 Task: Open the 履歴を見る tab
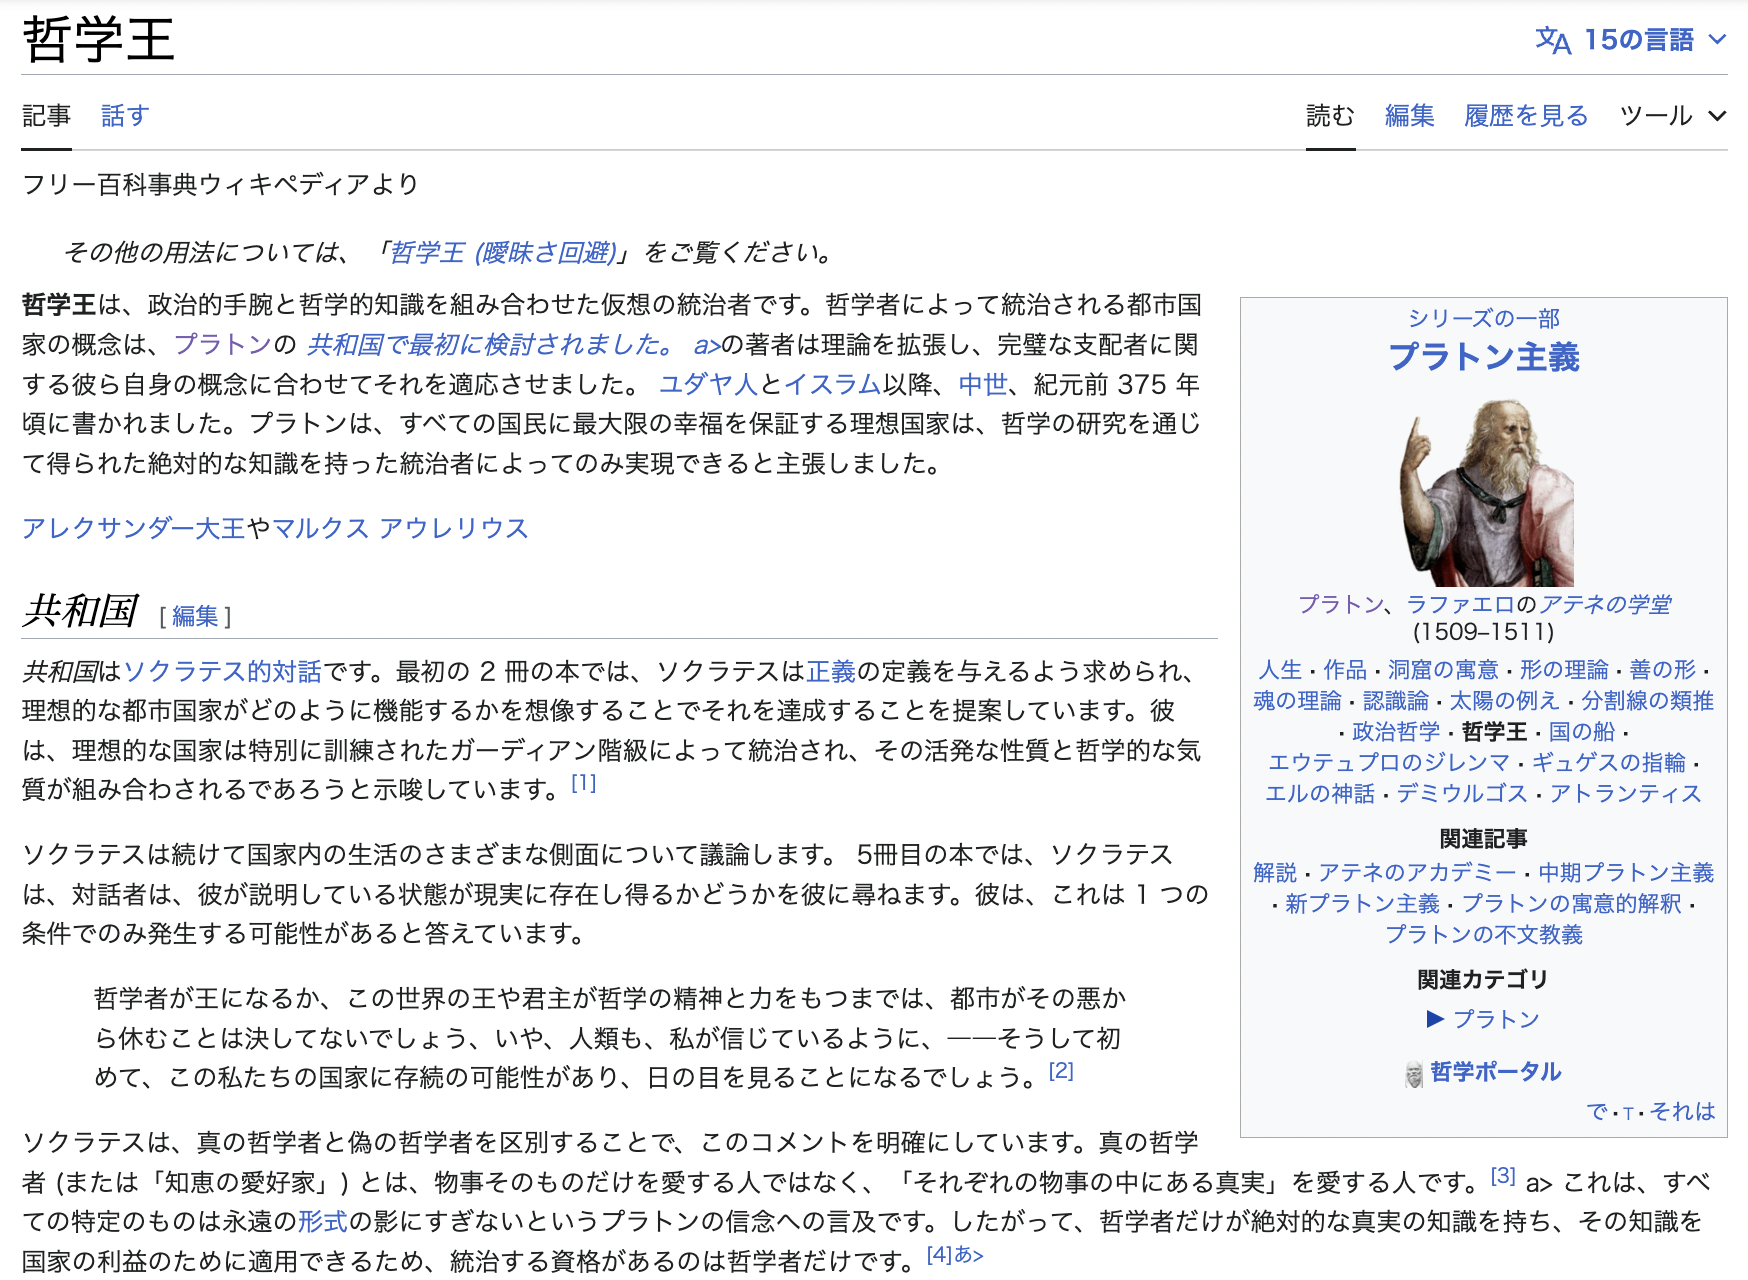pyautogui.click(x=1526, y=116)
